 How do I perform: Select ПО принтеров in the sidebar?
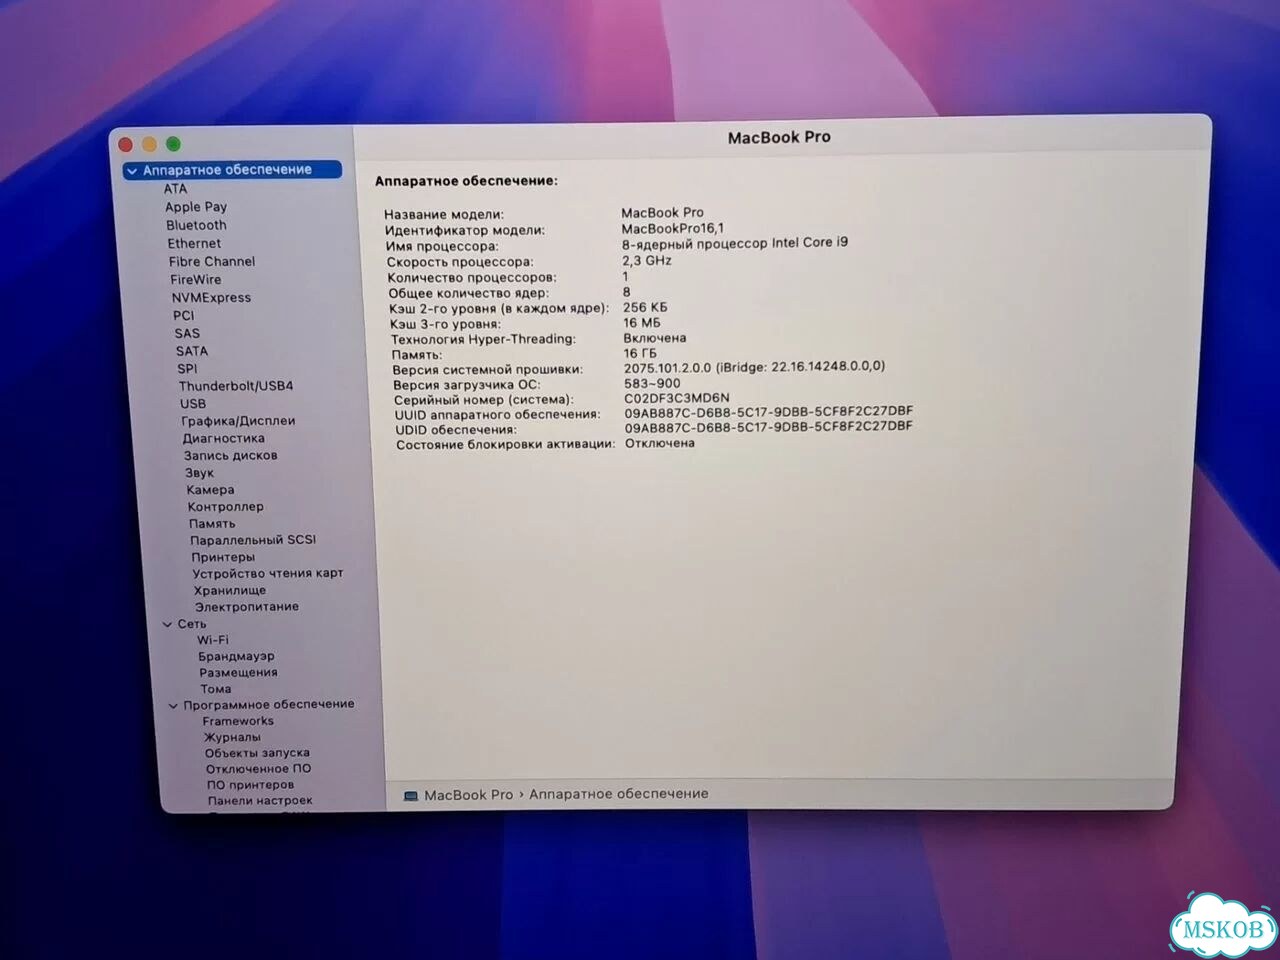tap(250, 785)
